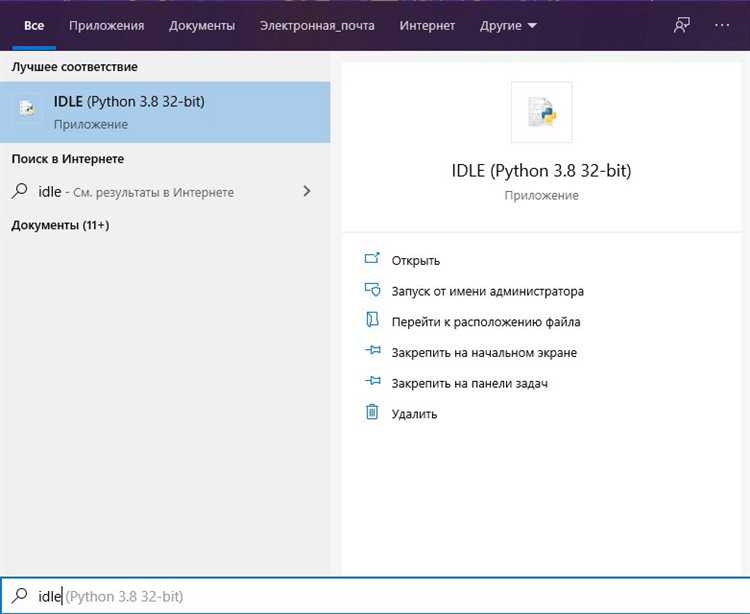Image resolution: width=750 pixels, height=614 pixels.
Task: Click the open window icon beside "Открыть"
Action: point(372,258)
